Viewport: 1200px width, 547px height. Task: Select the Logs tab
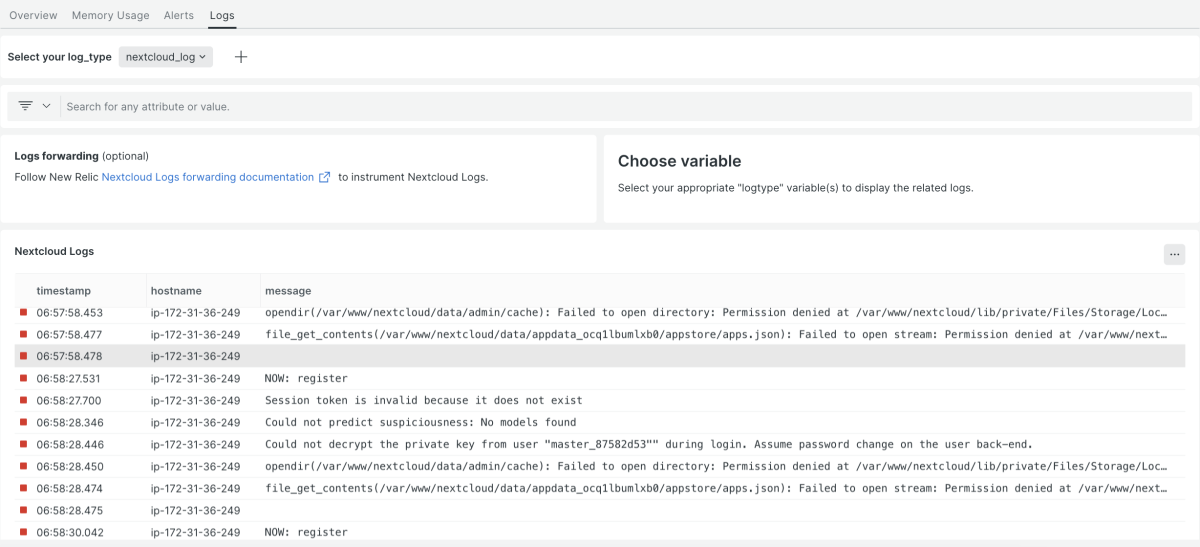222,15
